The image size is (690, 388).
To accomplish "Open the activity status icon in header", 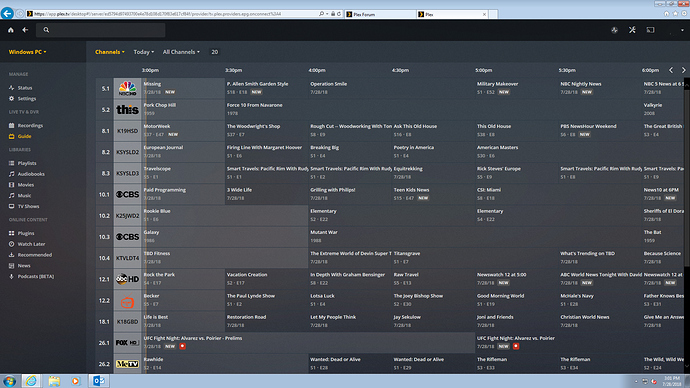I will pos(614,30).
